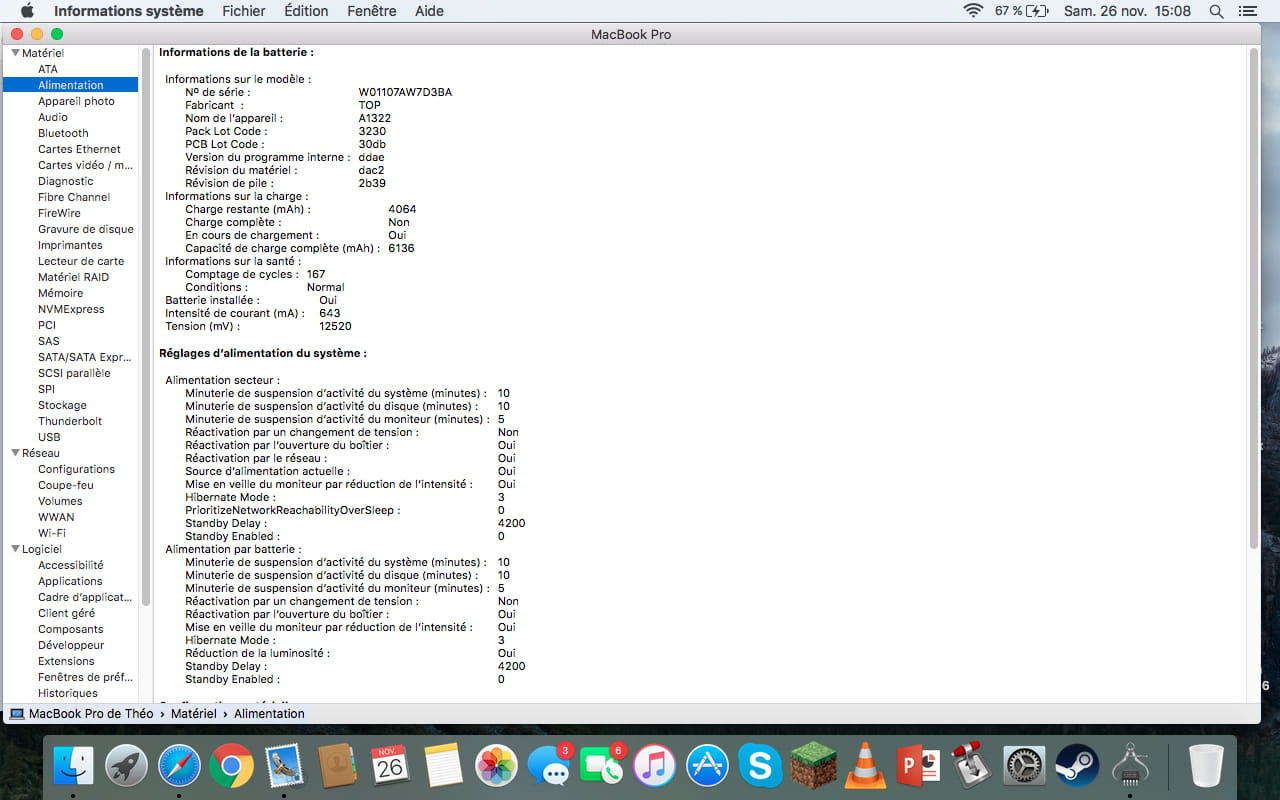Click MacBook Pro de Théo in path bar
This screenshot has height=800, width=1280.
[81, 713]
